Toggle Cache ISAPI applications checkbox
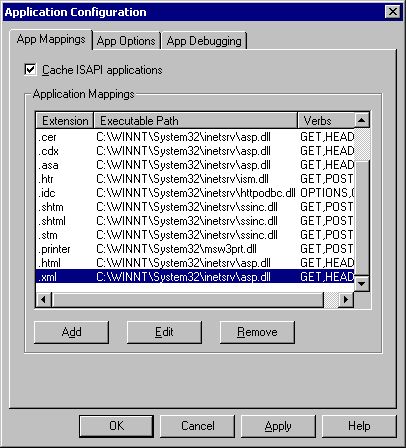406x448 pixels. (30, 70)
